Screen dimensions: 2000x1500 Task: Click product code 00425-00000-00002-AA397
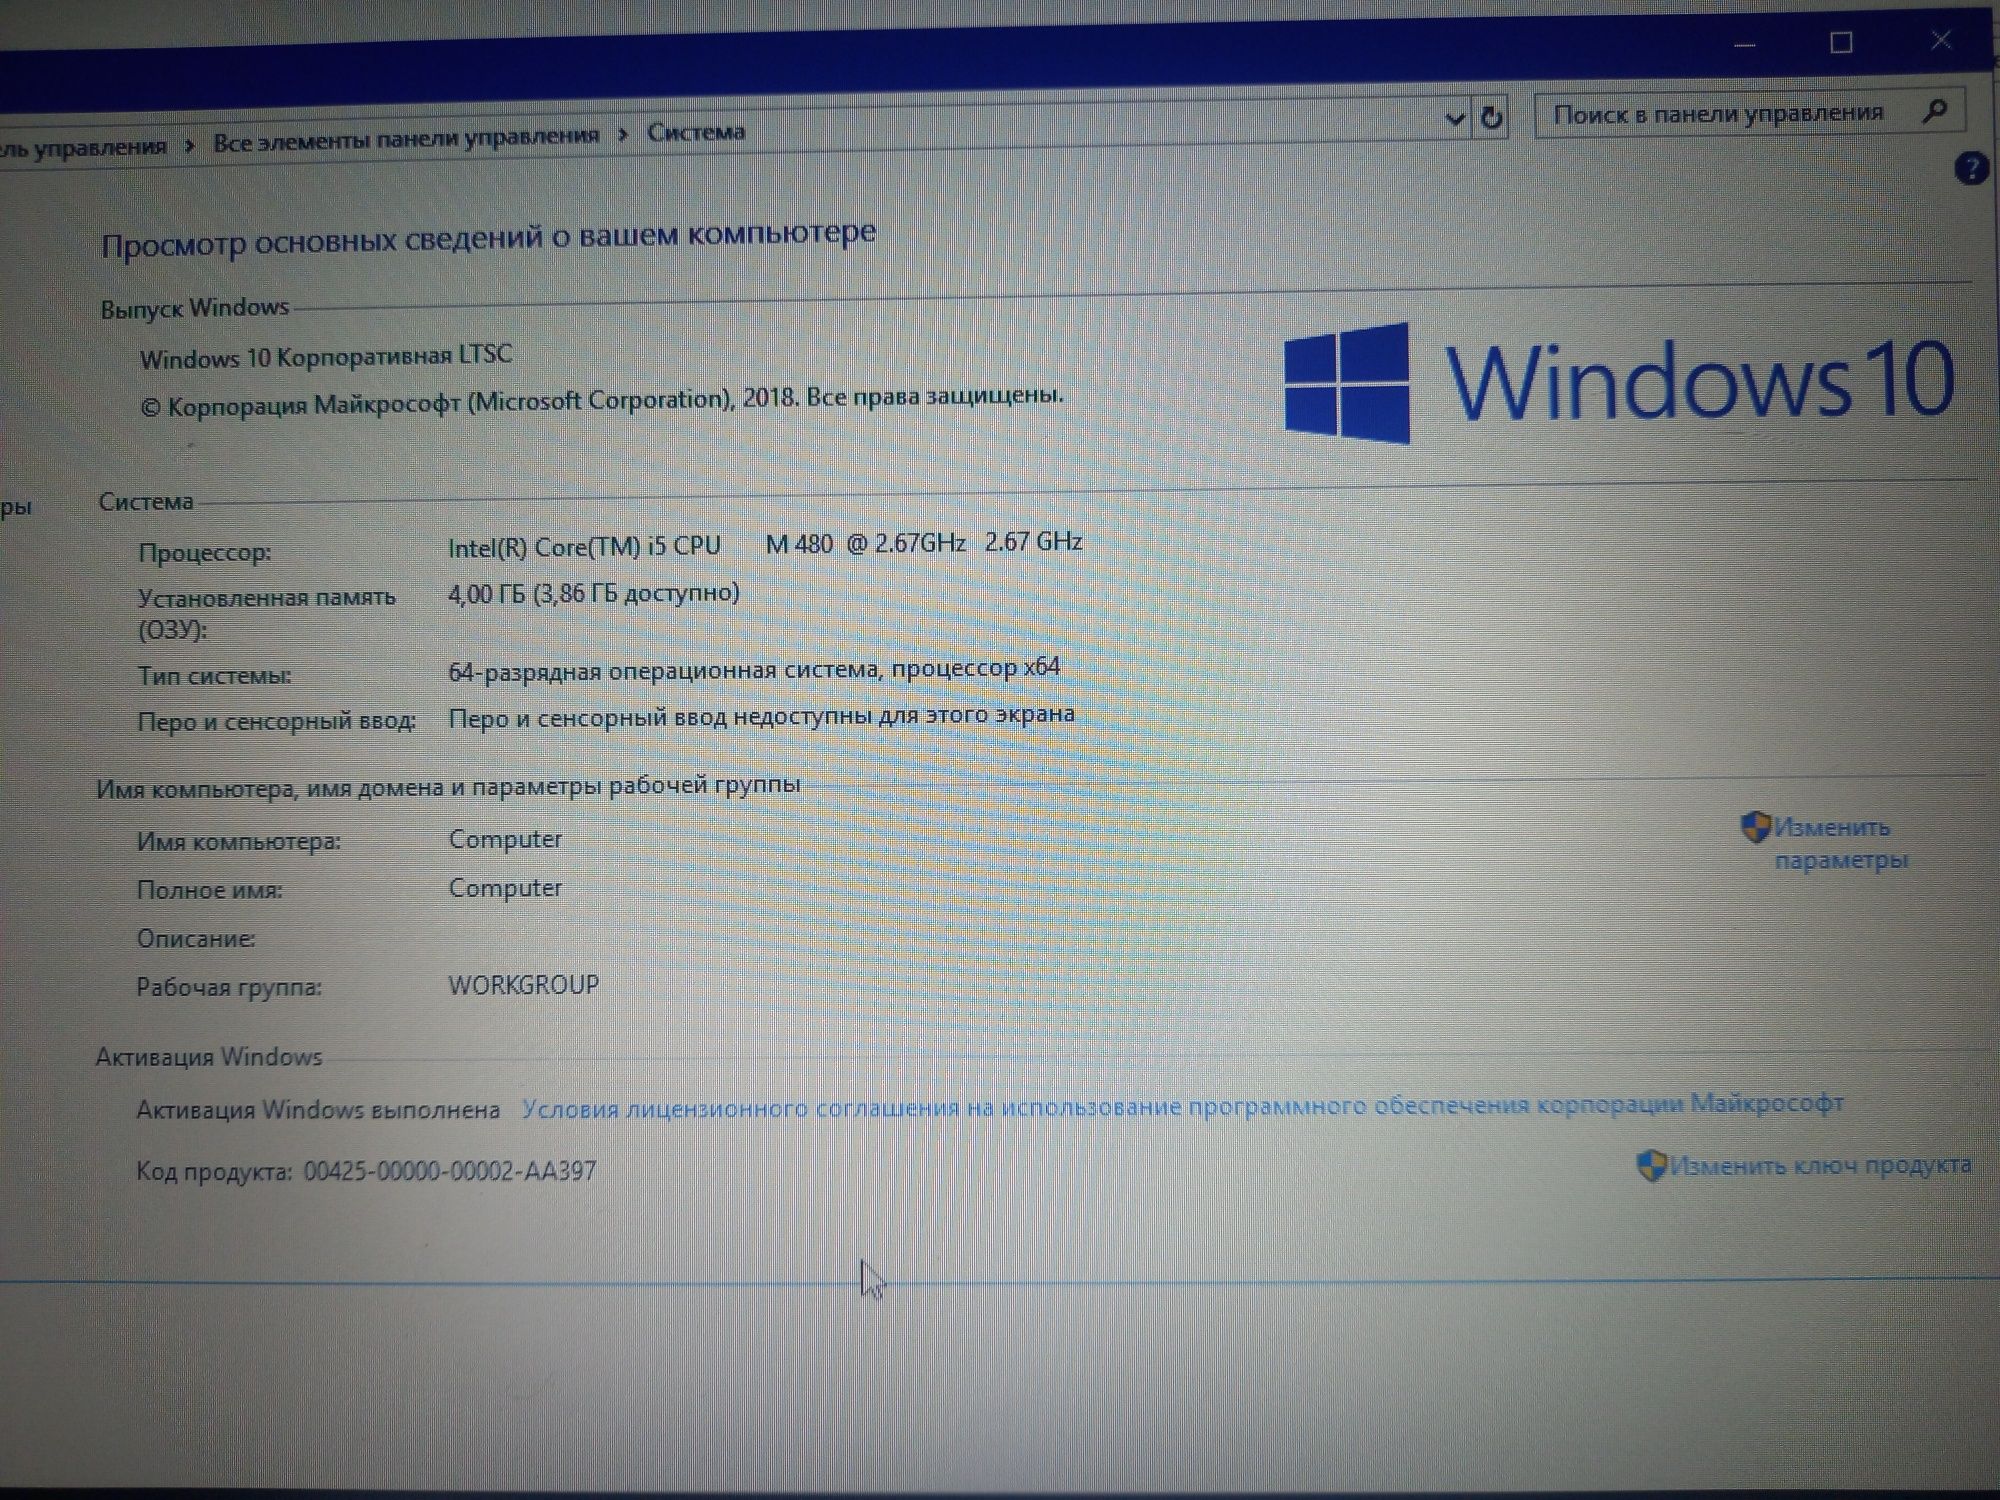coord(450,1170)
